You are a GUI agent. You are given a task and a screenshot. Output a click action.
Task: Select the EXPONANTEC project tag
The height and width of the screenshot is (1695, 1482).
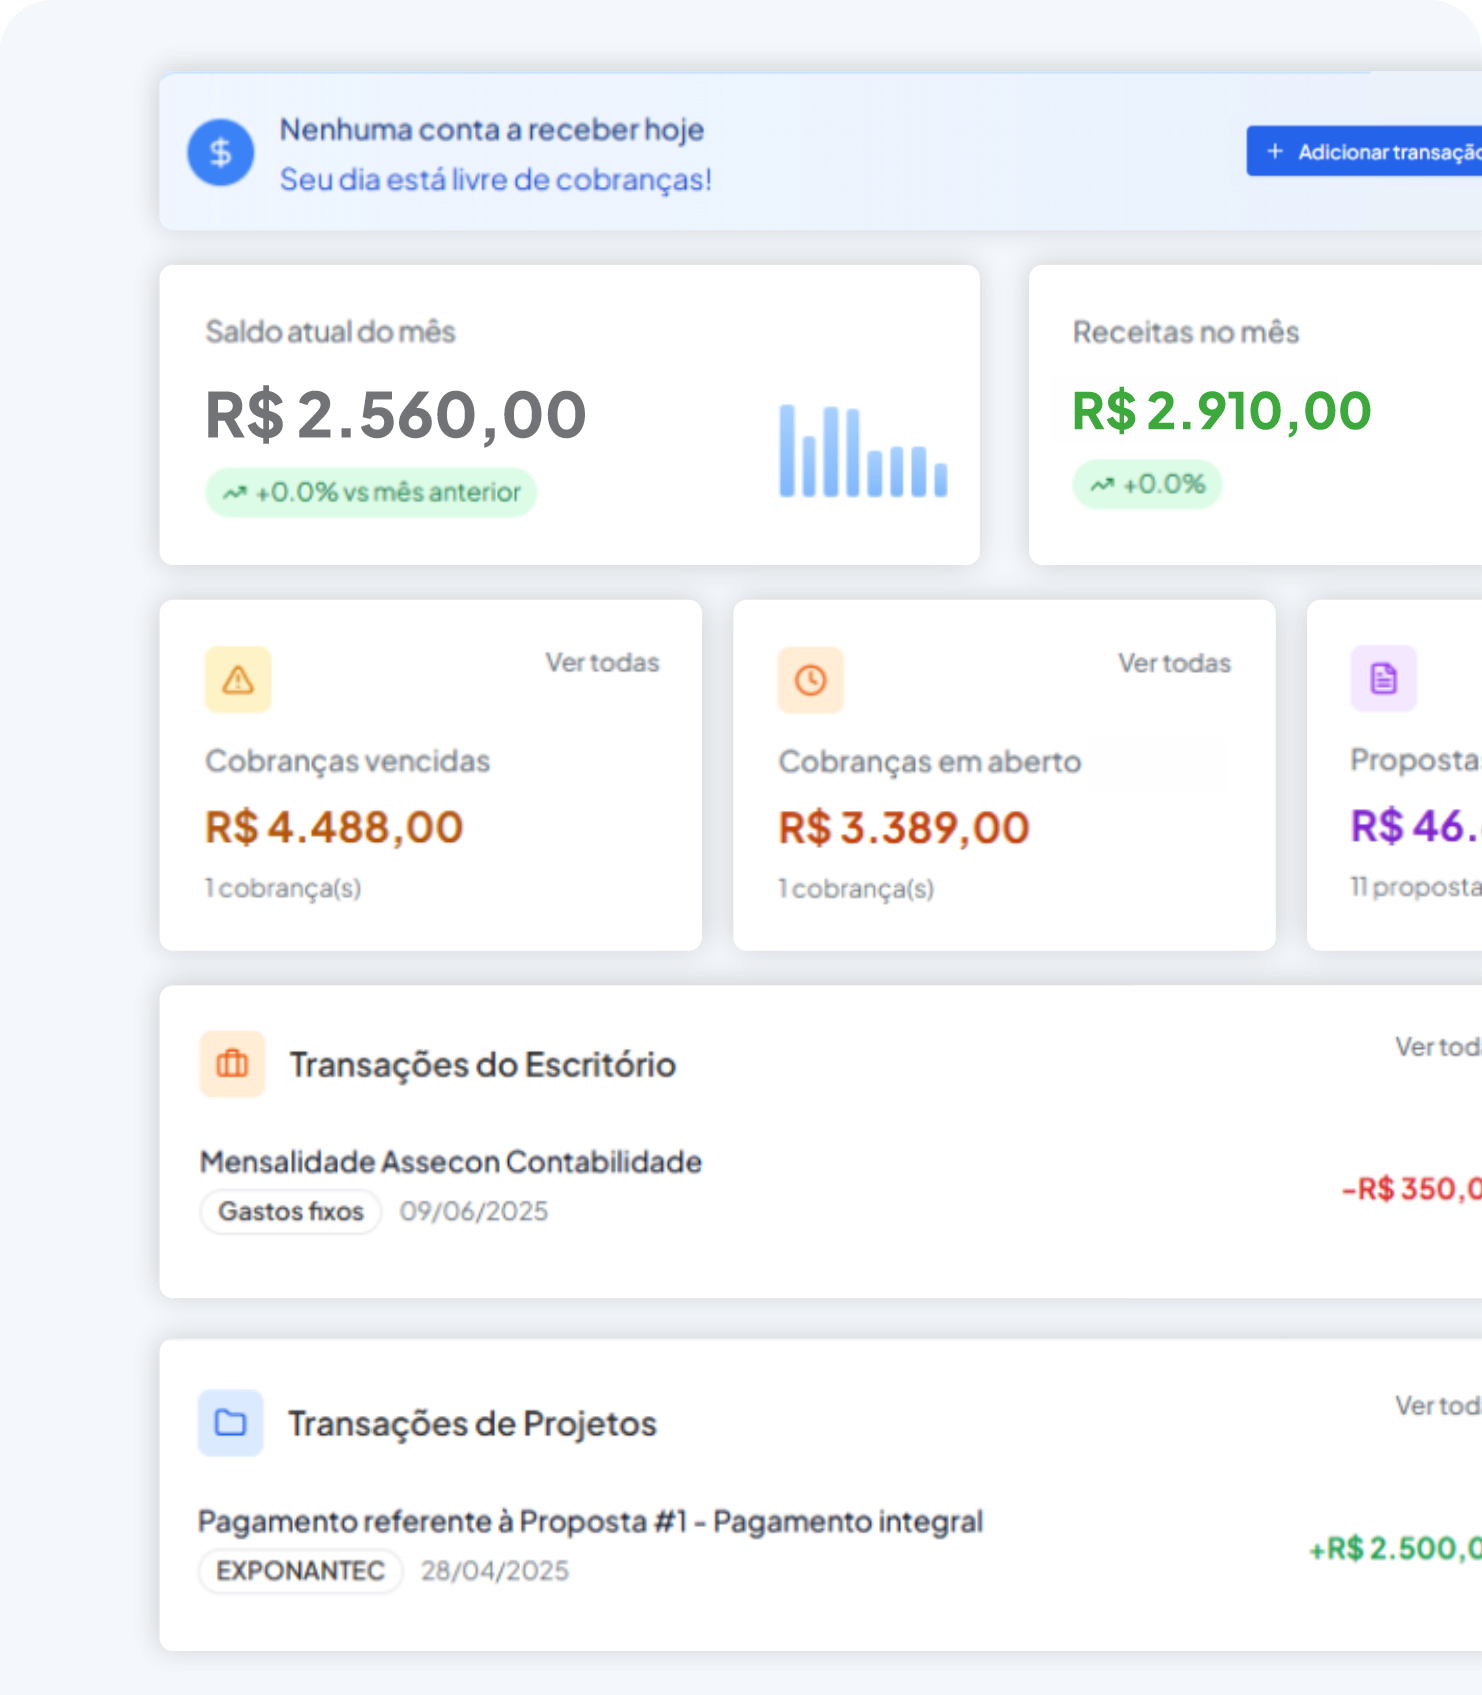coord(301,1571)
